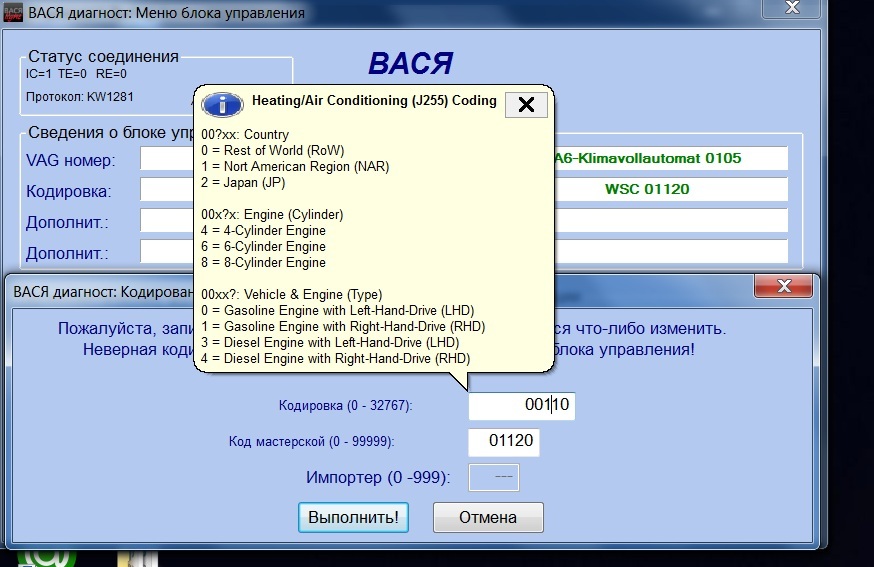Click '0 = Rest of World (RoW)' line
874x567 pixels.
[x=273, y=151]
